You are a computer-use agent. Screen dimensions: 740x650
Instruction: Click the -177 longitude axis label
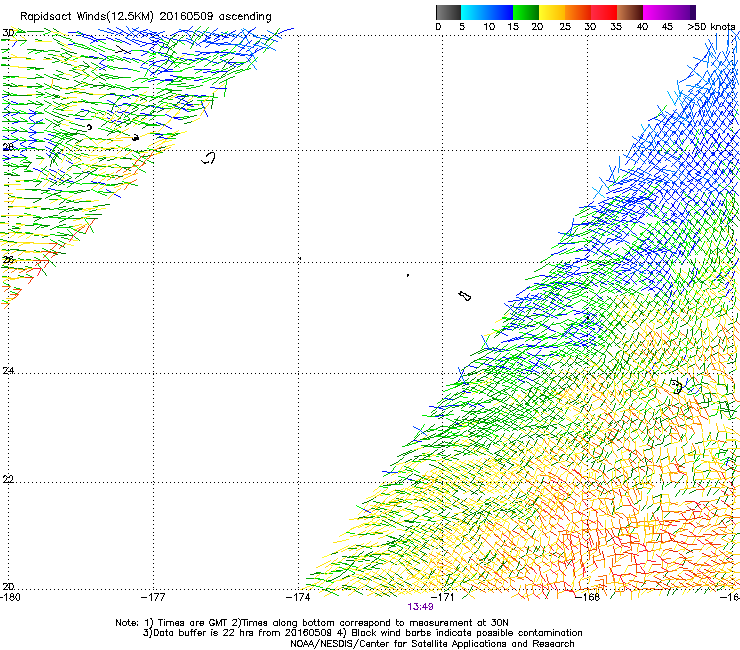(x=153, y=597)
